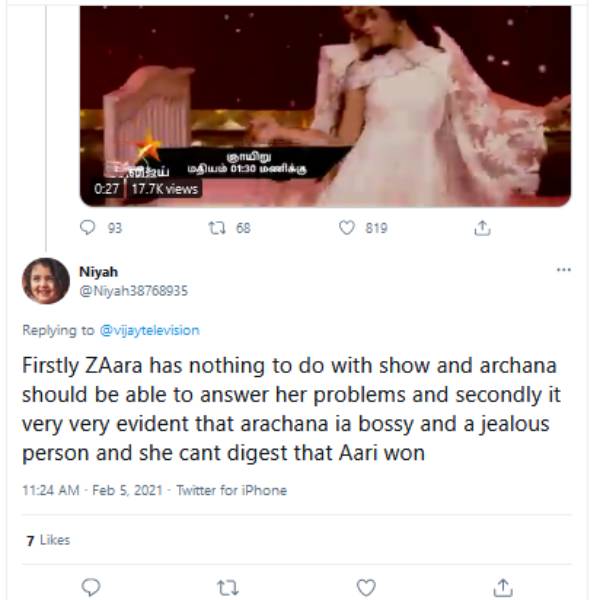The width and height of the screenshot is (600, 600).
Task: Open Niyah's profile picture
Action: (45, 281)
